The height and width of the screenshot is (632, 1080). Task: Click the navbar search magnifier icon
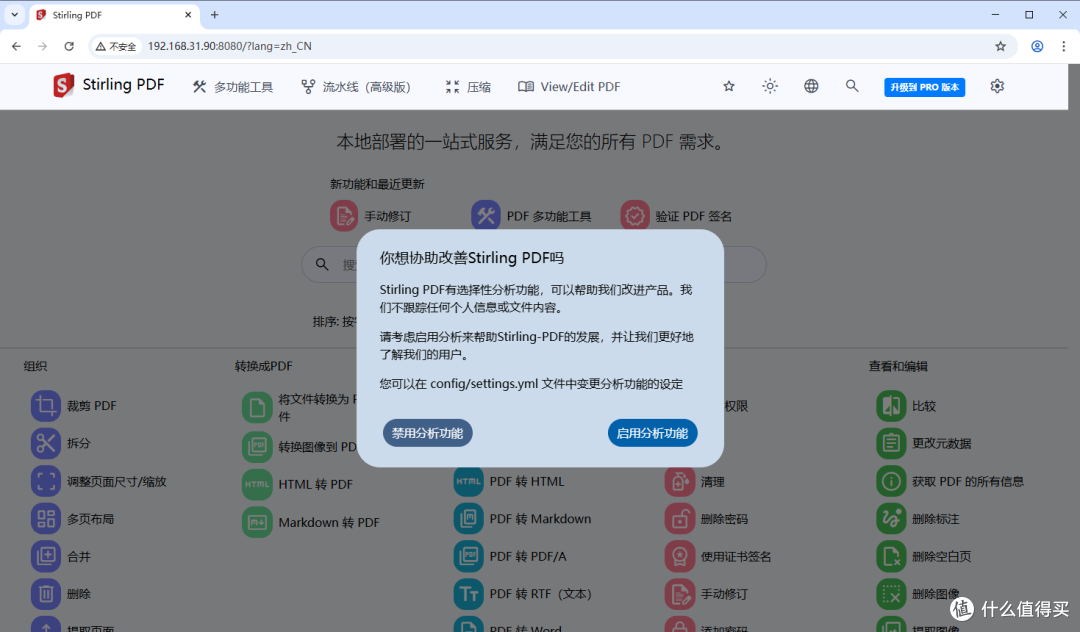(x=852, y=86)
